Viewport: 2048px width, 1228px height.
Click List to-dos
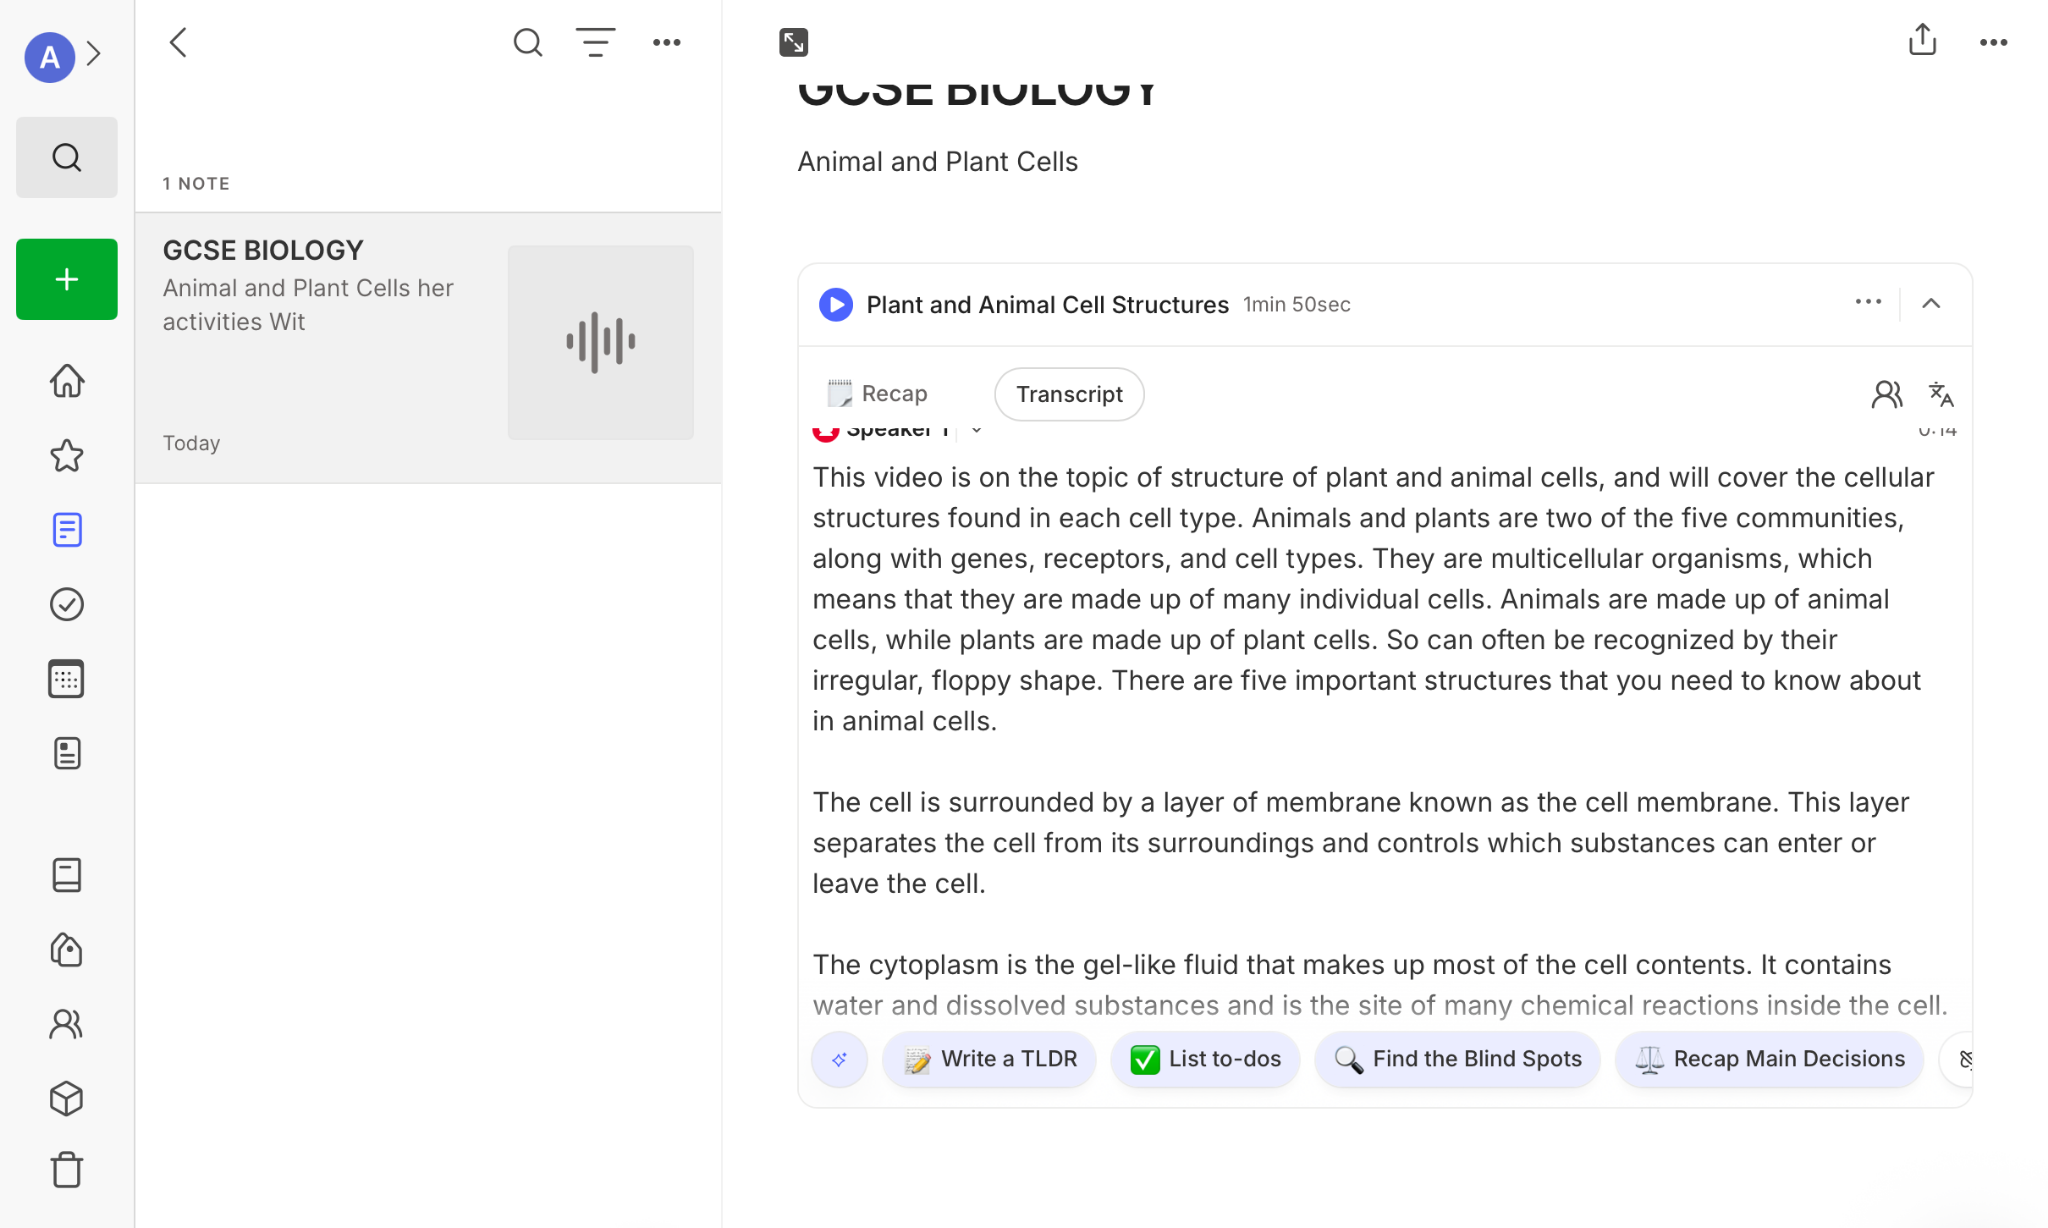1205,1059
